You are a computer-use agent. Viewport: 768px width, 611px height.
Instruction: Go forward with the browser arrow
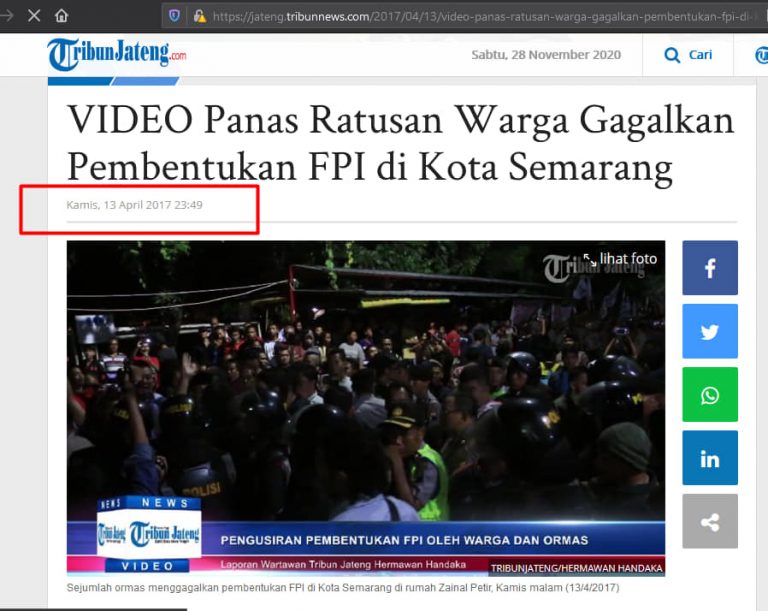point(6,16)
